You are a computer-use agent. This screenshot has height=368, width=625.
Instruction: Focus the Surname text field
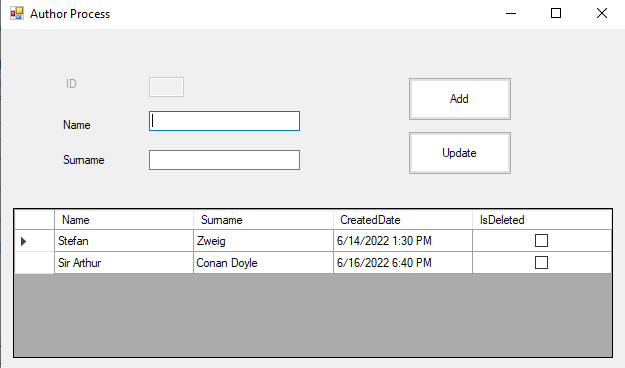click(x=224, y=160)
